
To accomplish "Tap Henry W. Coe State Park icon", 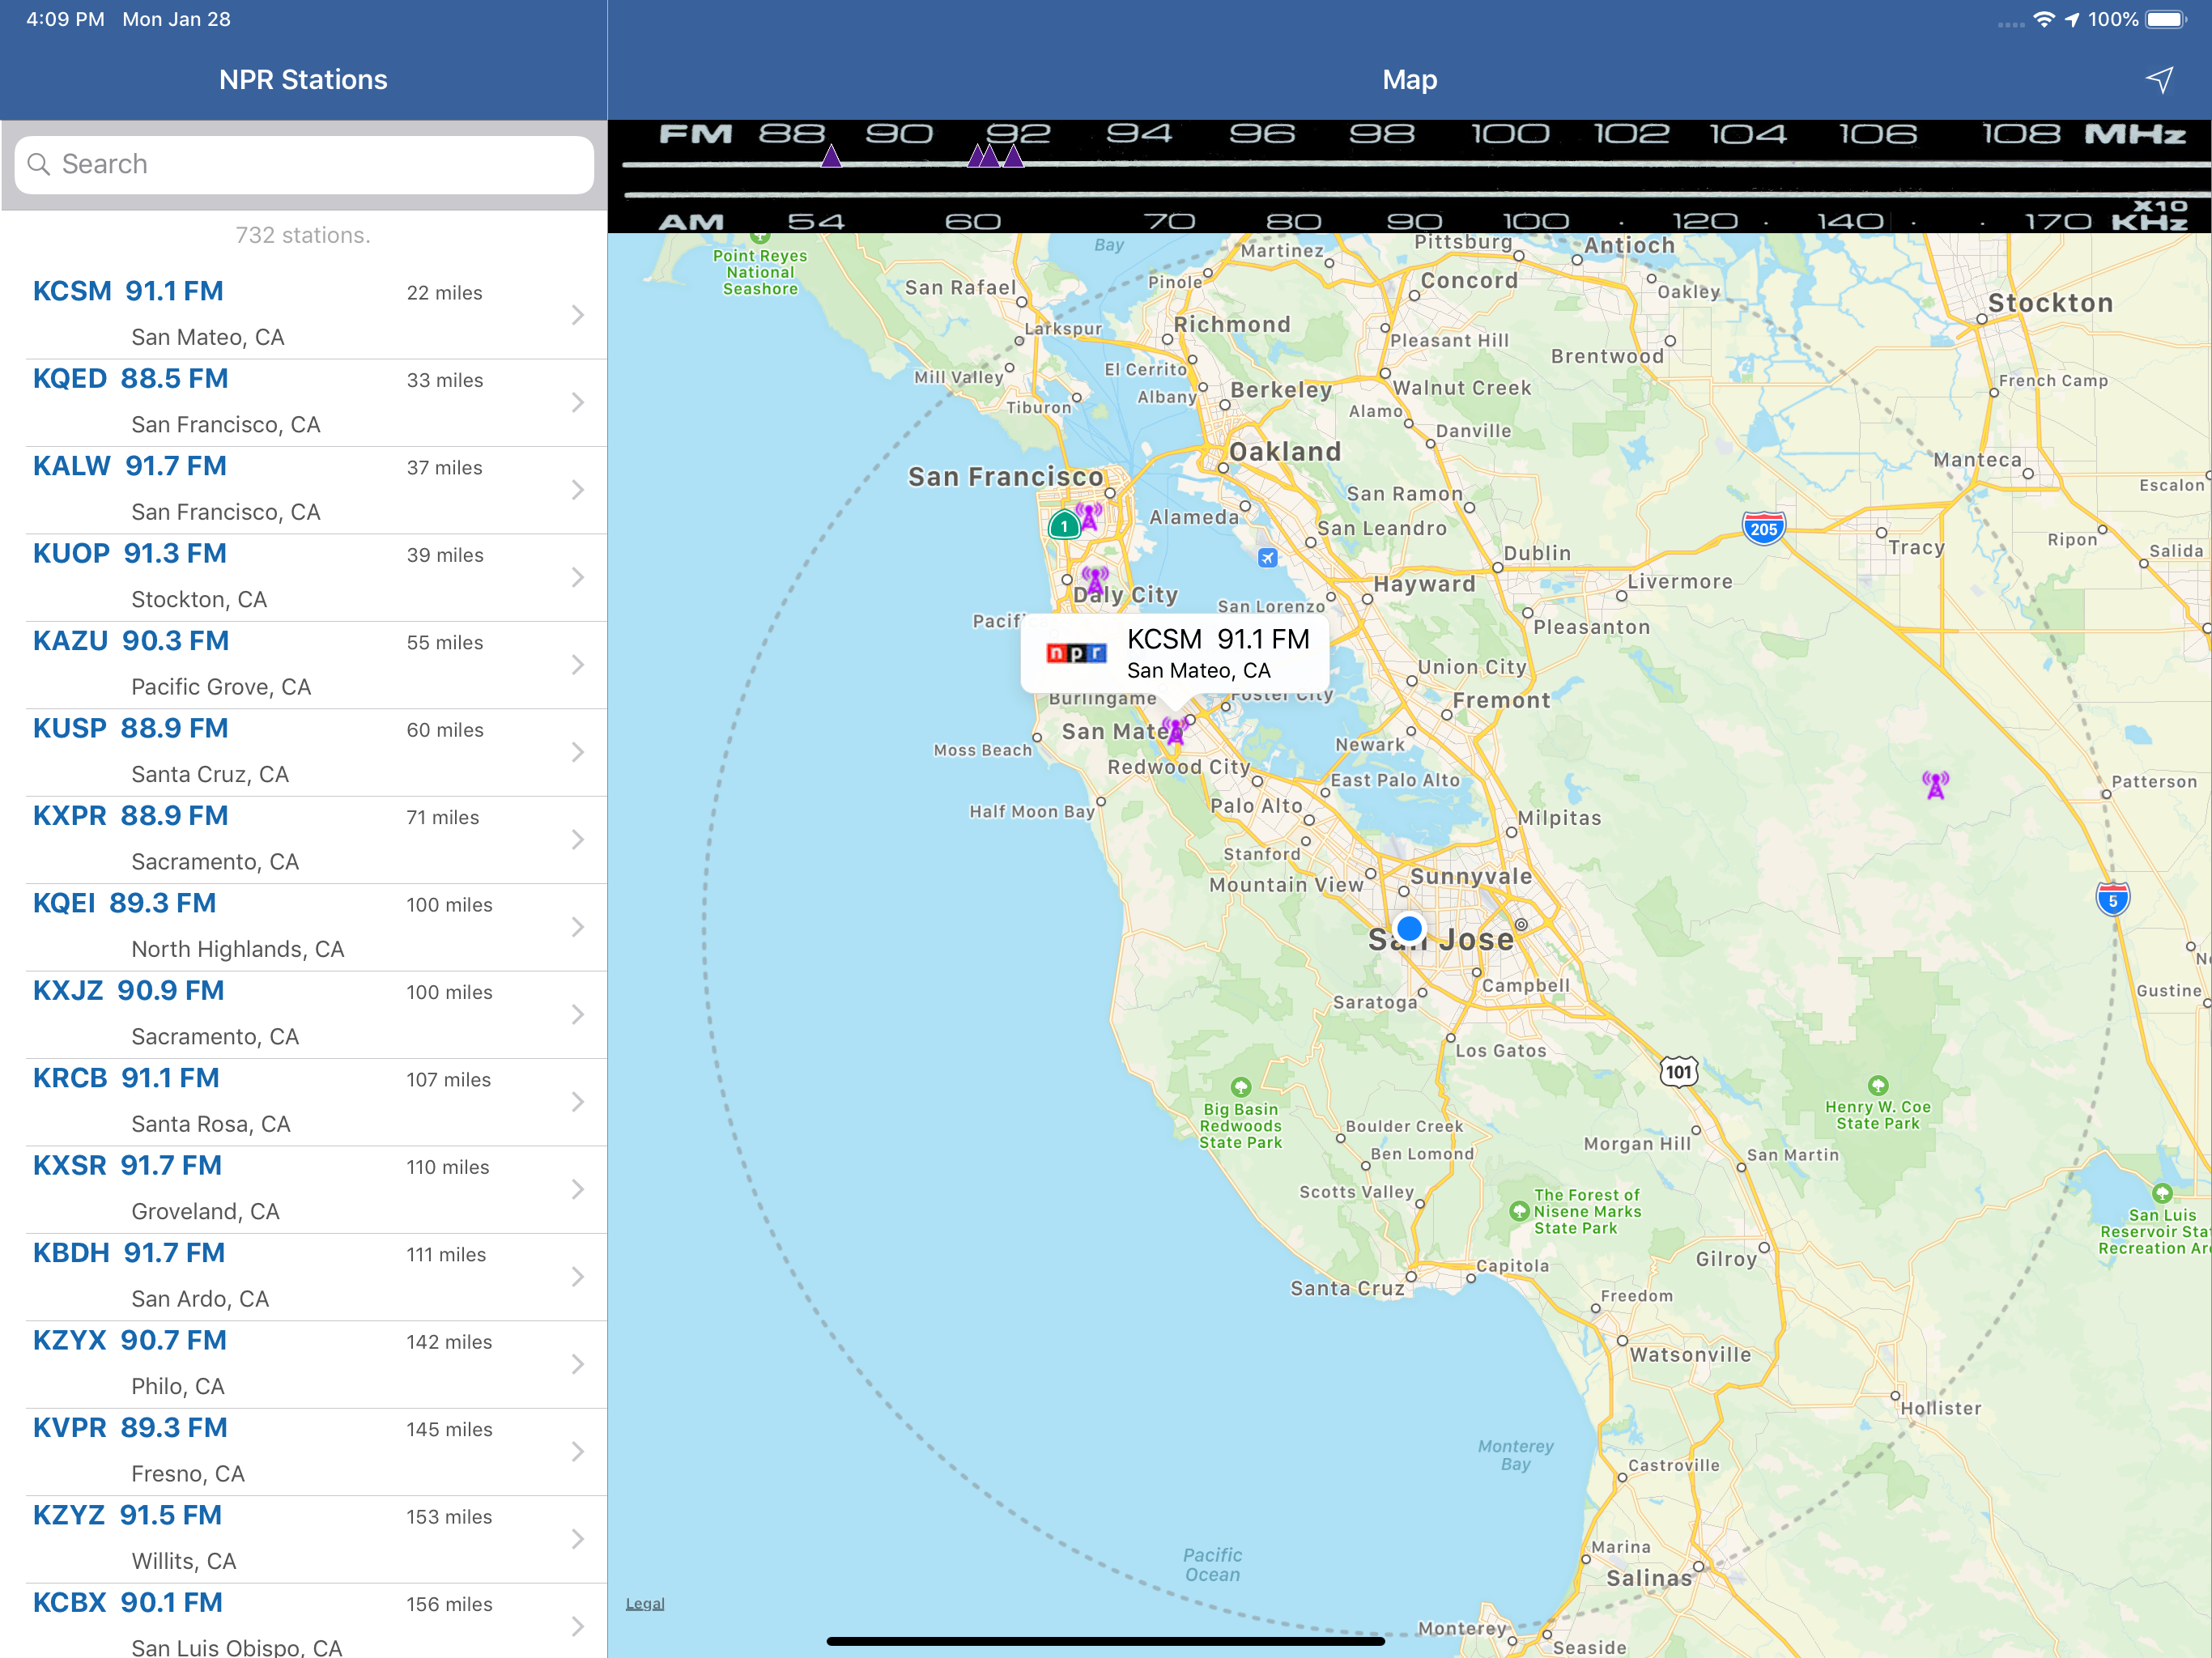I will pos(1878,1085).
